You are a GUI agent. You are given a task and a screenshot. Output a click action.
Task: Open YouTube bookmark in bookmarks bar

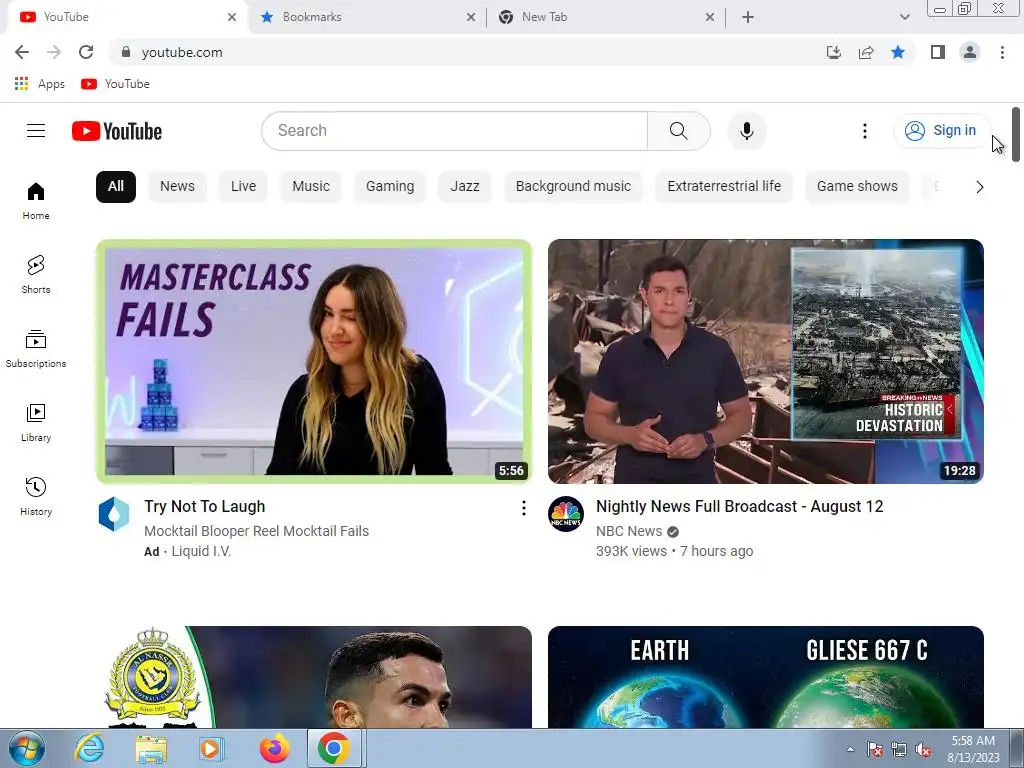116,84
